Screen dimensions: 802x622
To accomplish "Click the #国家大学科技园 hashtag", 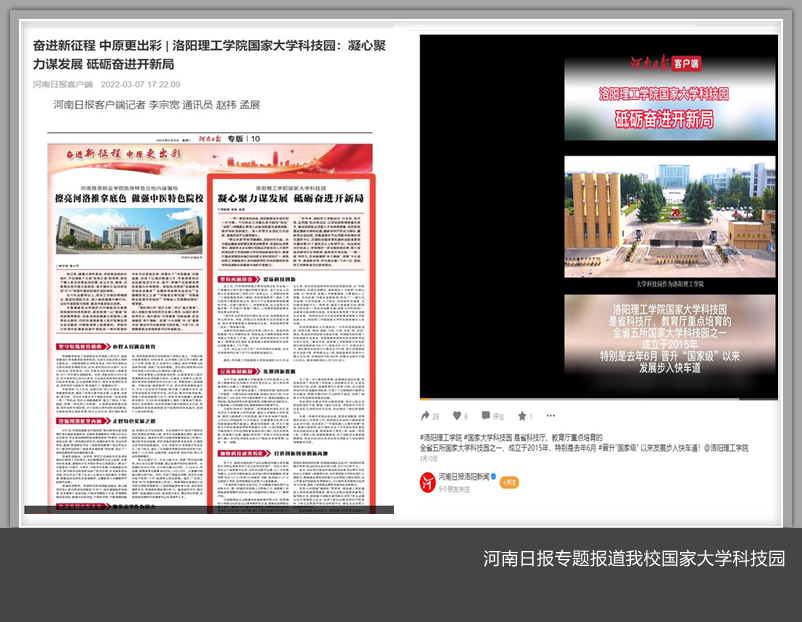I will pos(489,437).
